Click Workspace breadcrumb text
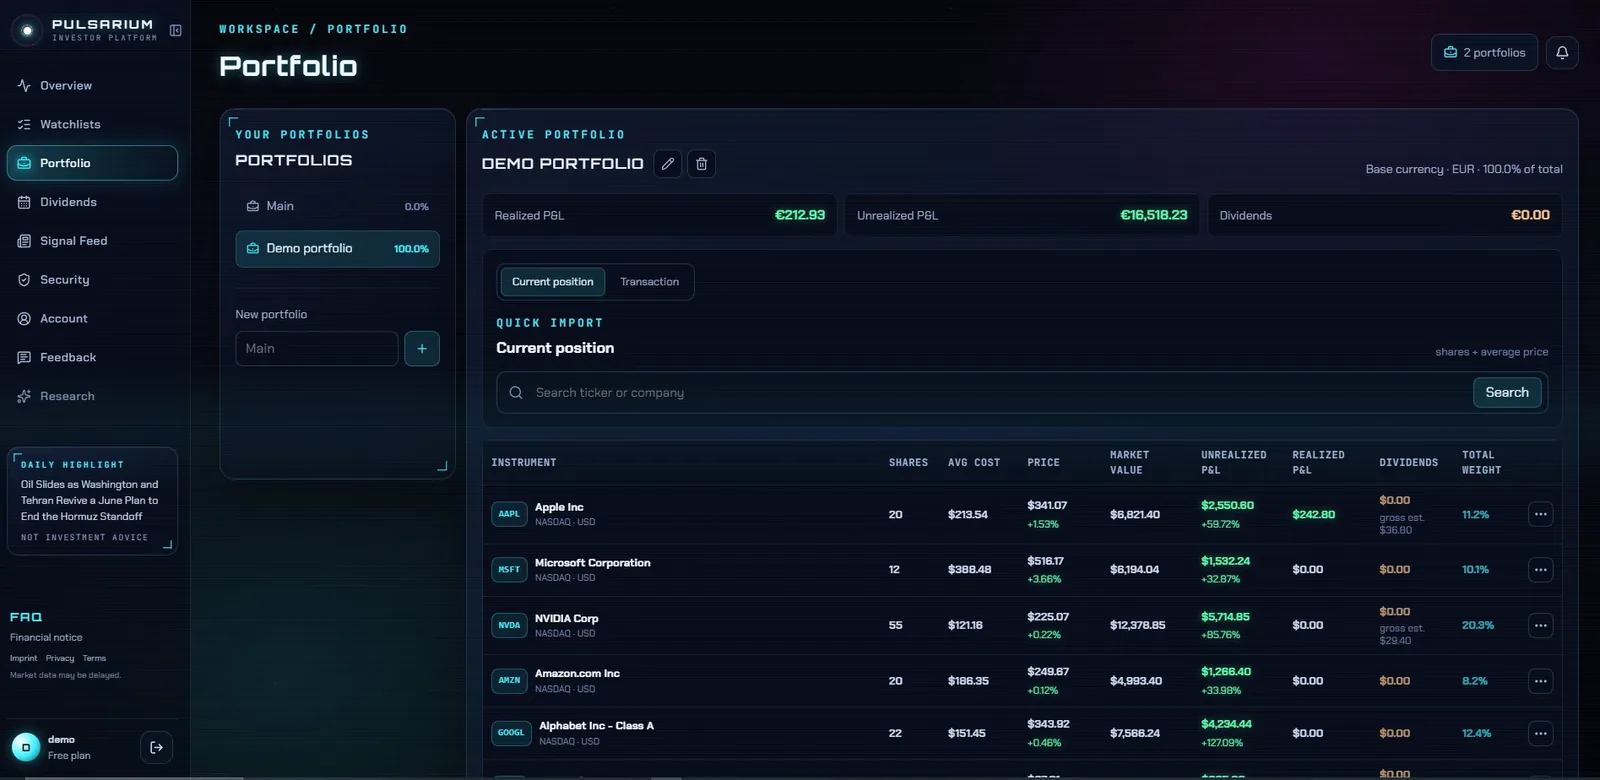Image resolution: width=1600 pixels, height=780 pixels. pos(259,30)
